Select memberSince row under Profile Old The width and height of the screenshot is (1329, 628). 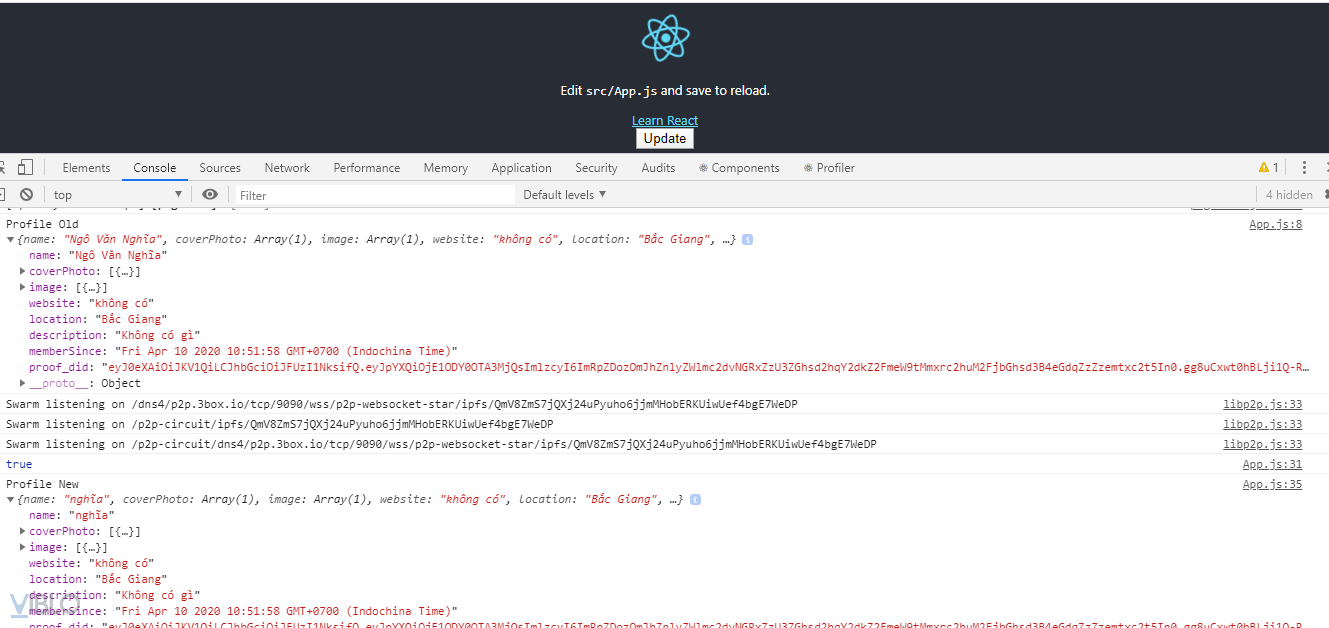coord(243,351)
